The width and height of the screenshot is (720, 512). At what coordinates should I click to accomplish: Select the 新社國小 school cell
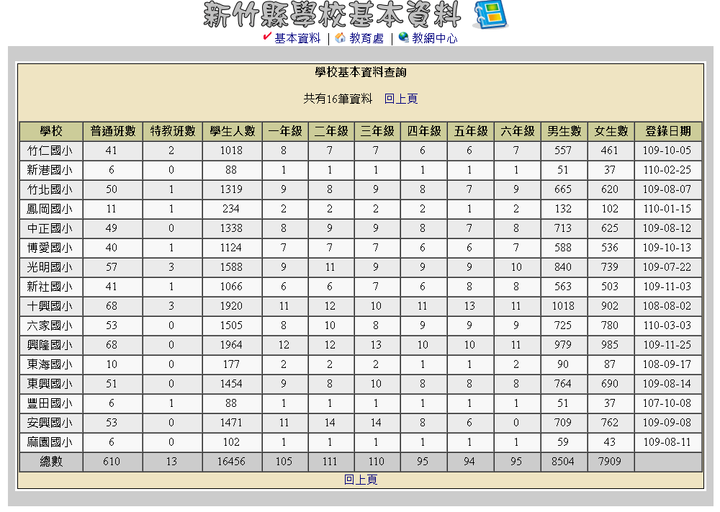51,287
